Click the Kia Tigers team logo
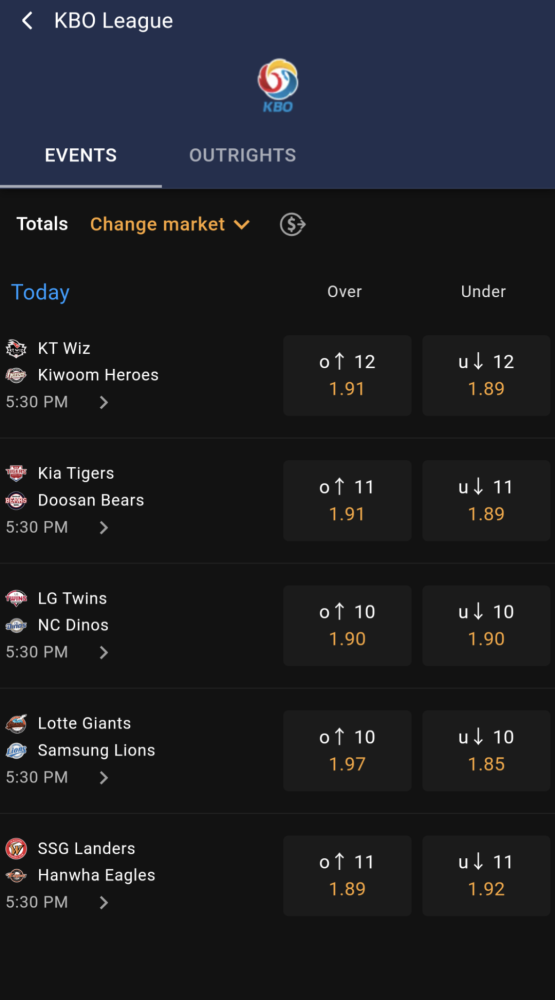The height and width of the screenshot is (1000, 555). click(x=16, y=473)
